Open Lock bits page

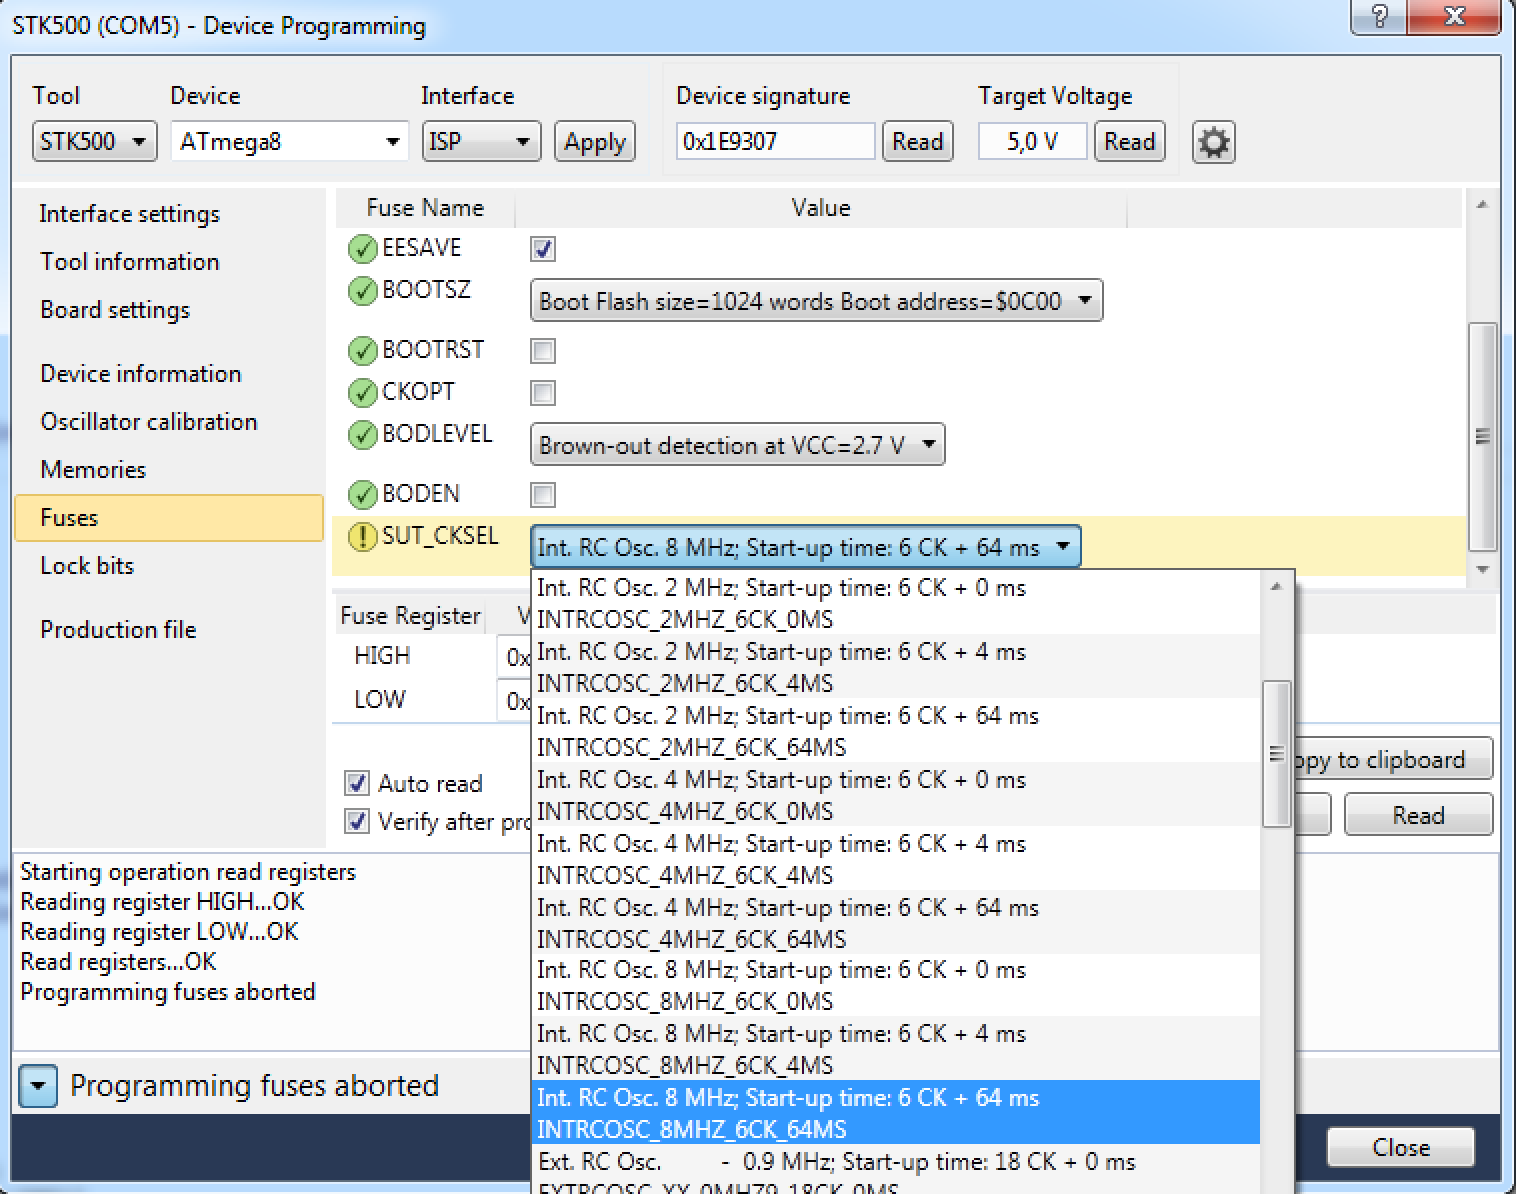click(87, 566)
